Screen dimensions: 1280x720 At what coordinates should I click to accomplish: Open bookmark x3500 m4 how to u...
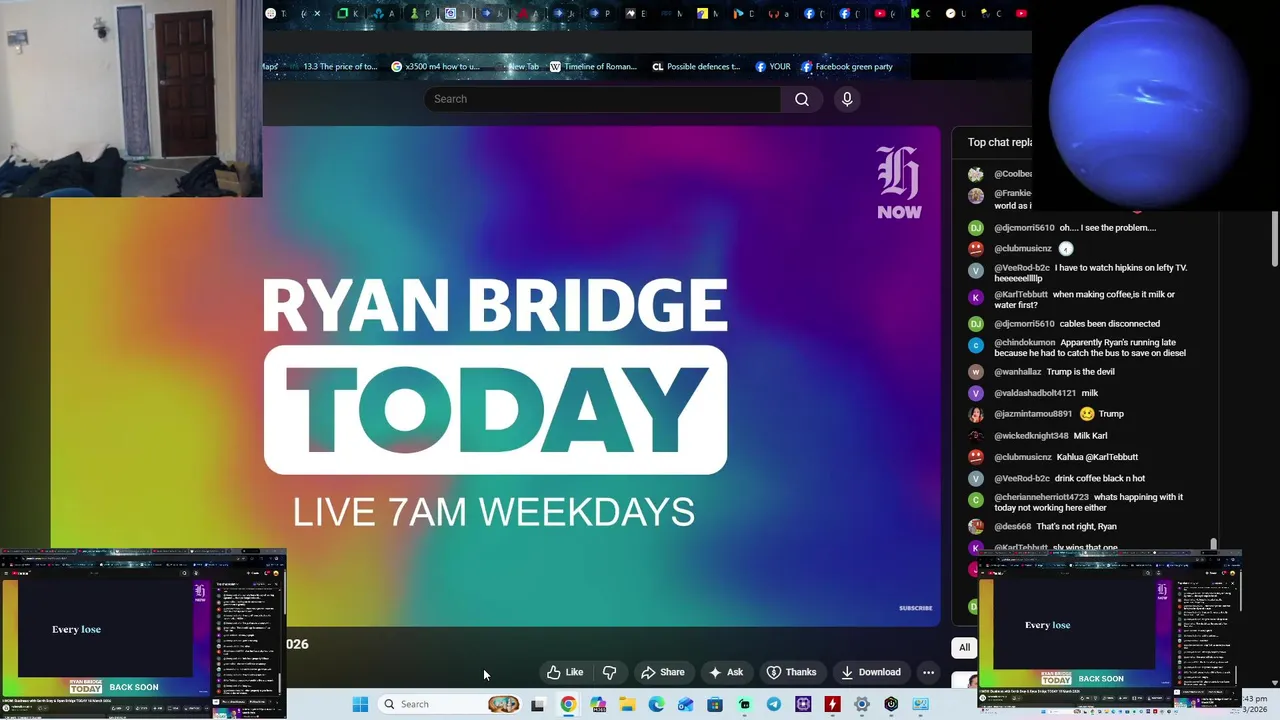[x=435, y=67]
